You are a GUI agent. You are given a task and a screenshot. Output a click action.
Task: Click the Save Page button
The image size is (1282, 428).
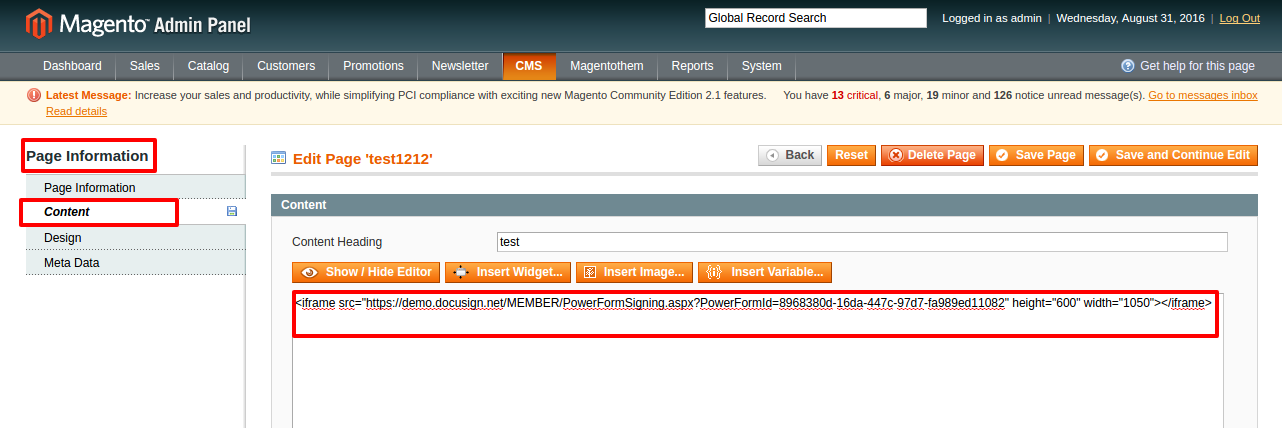tap(1036, 155)
